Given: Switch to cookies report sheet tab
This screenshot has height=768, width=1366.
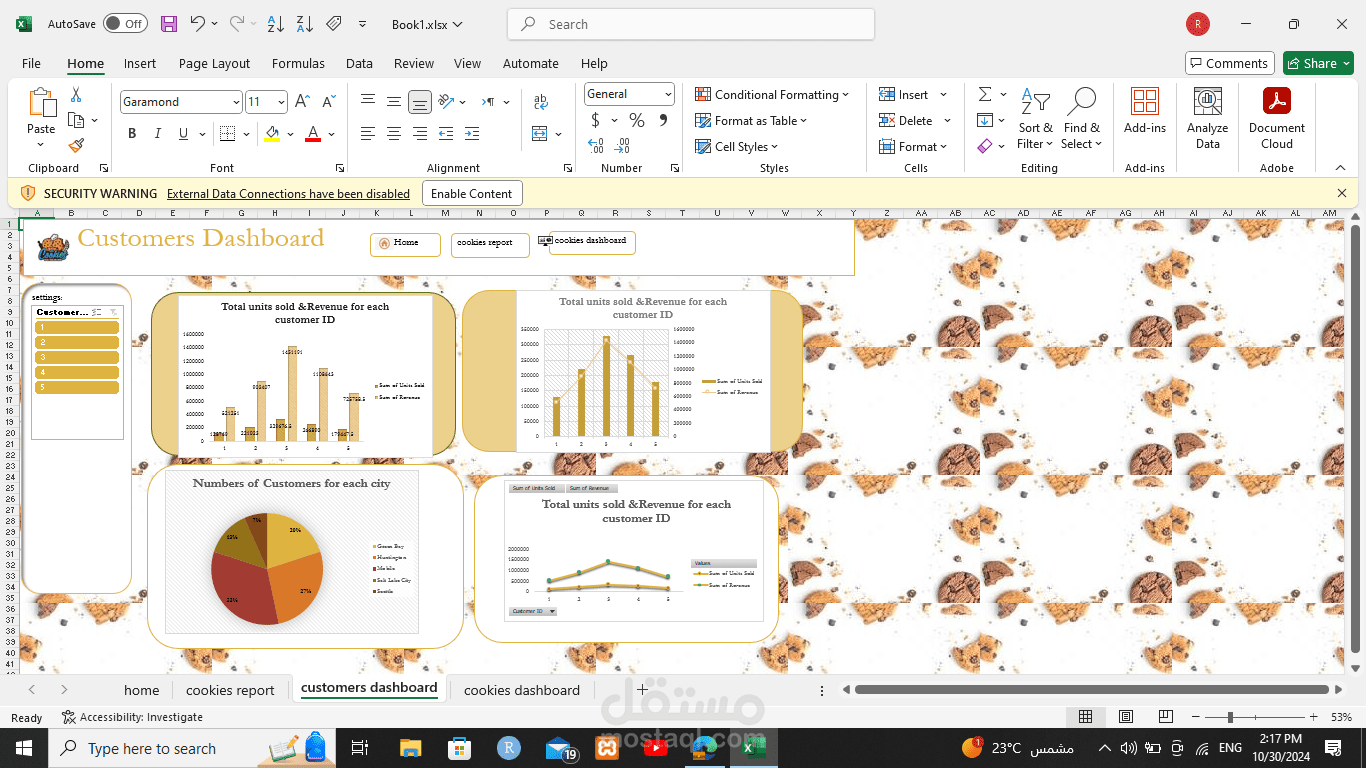Looking at the screenshot, I should pos(230,690).
